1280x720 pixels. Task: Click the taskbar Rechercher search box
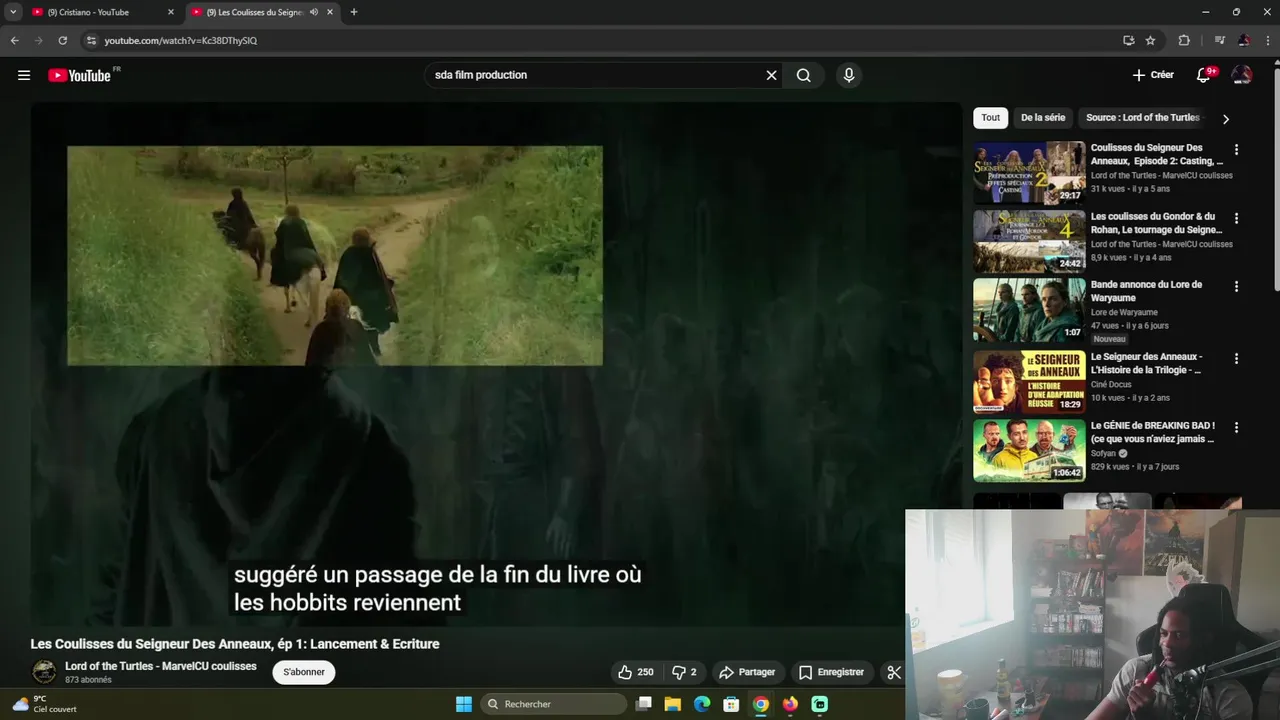click(553, 704)
